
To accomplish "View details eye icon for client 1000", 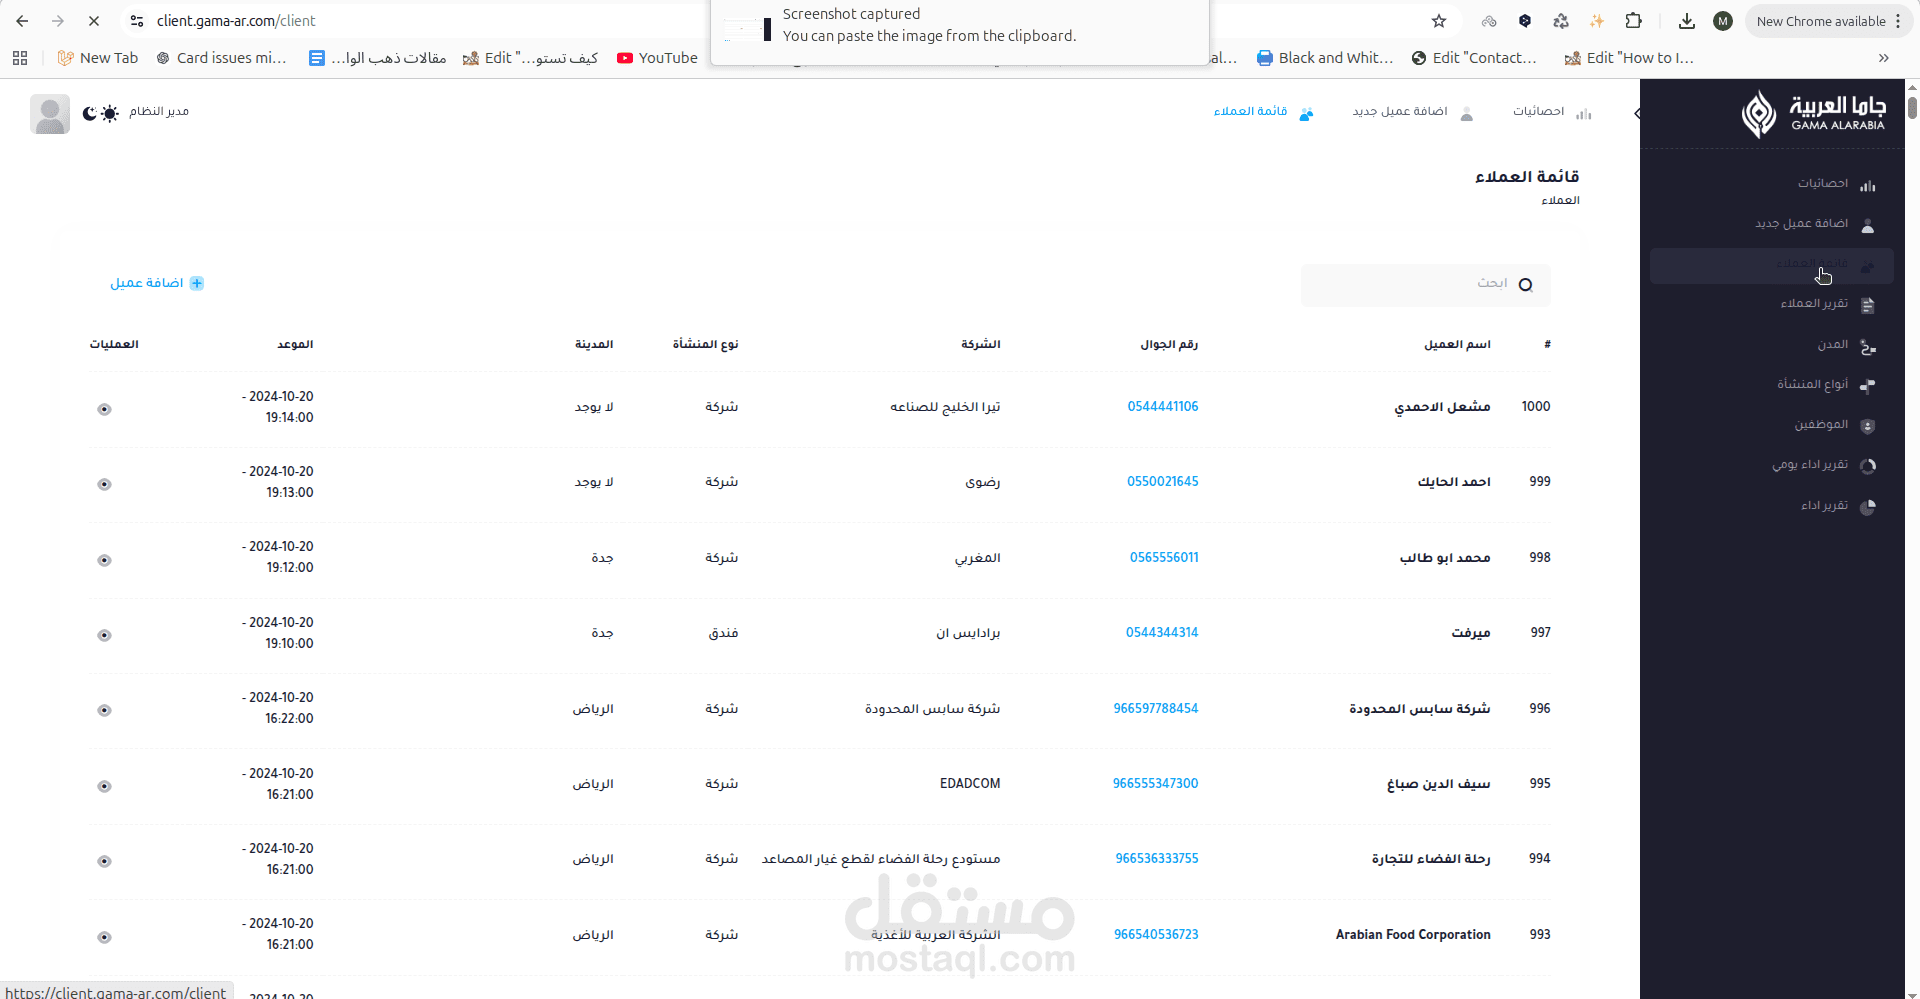I will point(104,409).
